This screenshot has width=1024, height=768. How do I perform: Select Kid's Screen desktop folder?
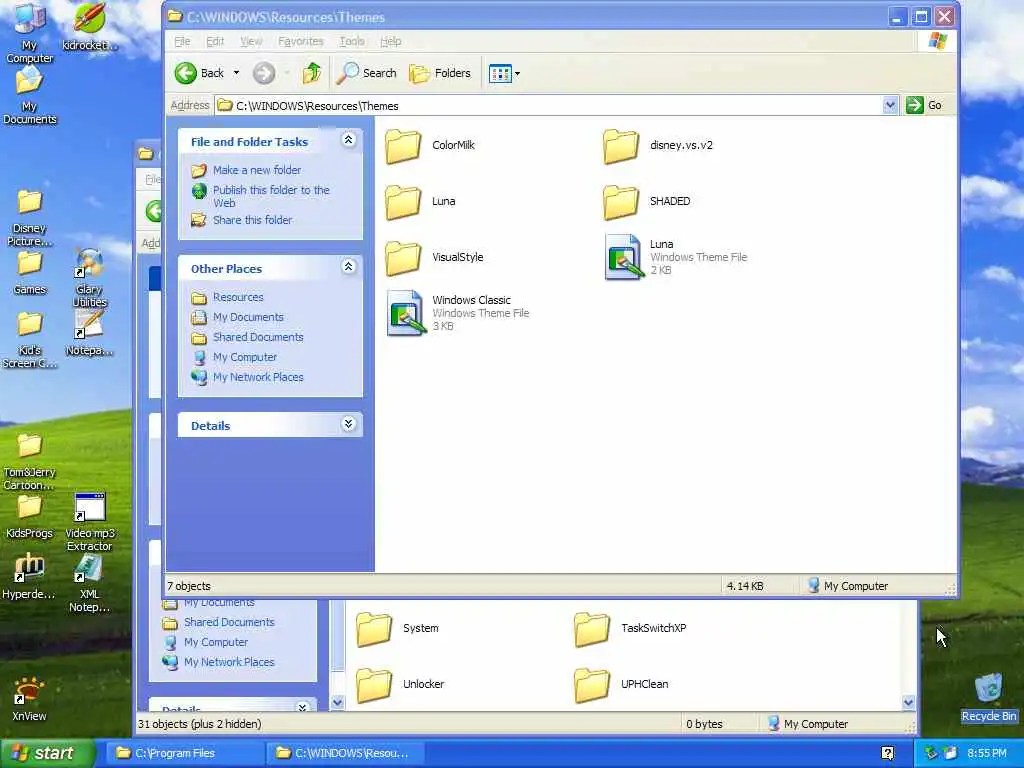coord(29,340)
